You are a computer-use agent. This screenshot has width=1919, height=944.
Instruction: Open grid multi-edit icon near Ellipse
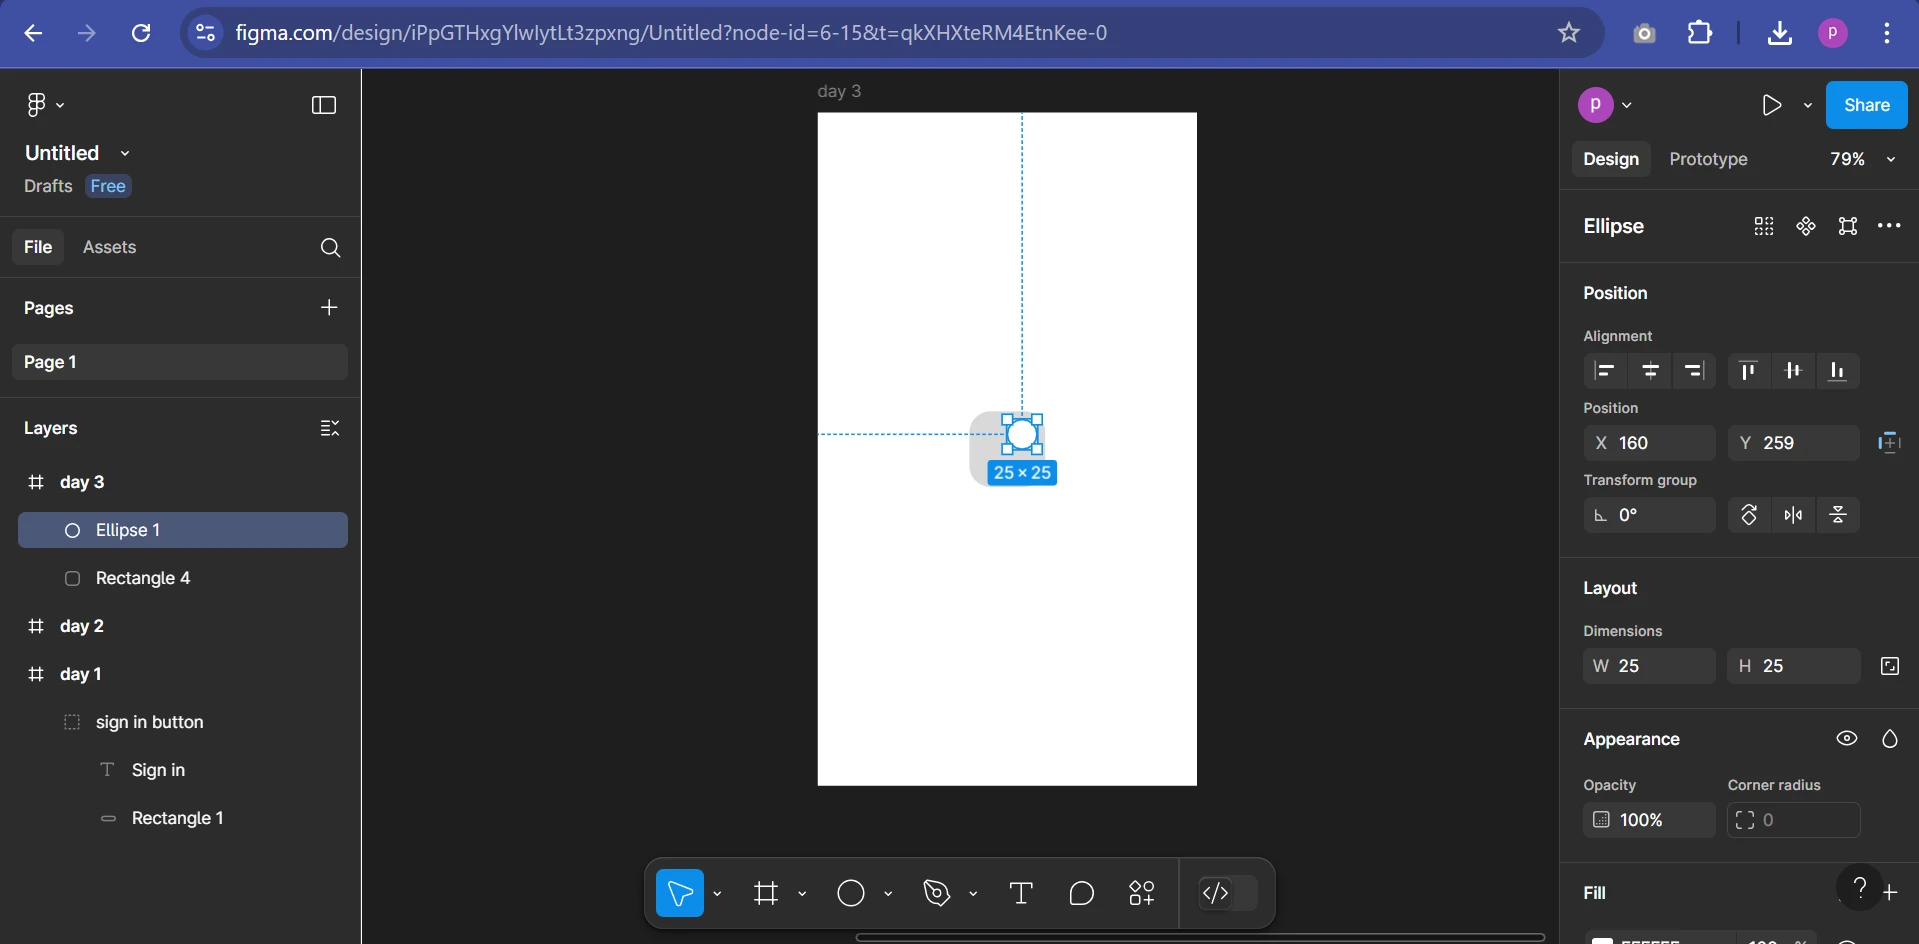click(1764, 226)
